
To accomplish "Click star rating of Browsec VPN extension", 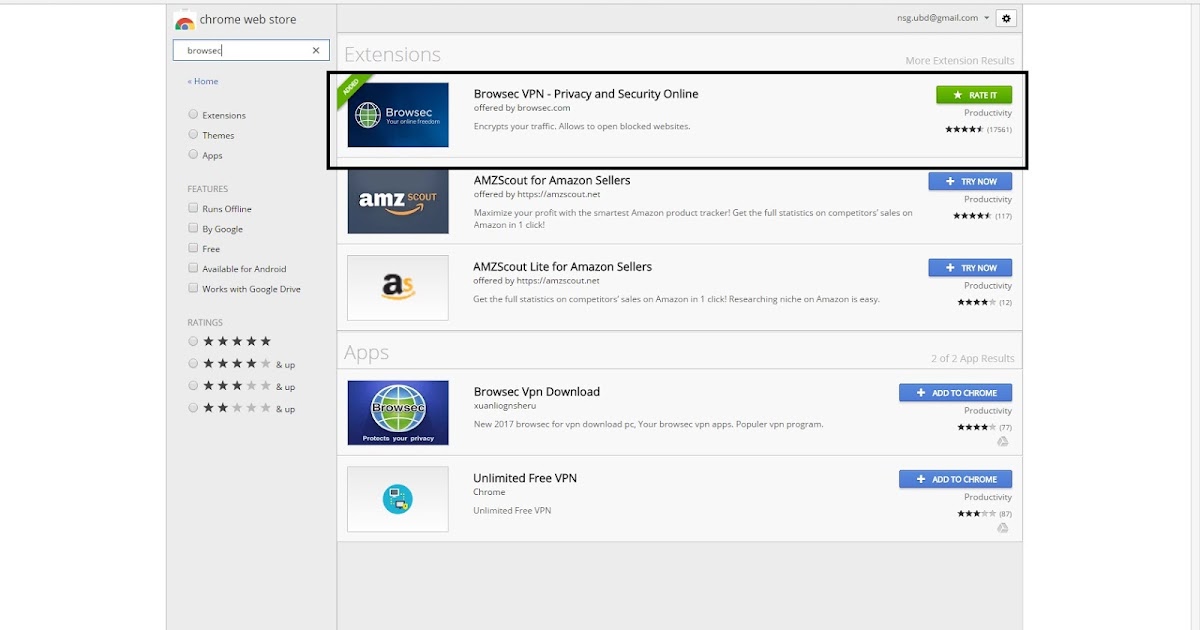I will pos(964,129).
